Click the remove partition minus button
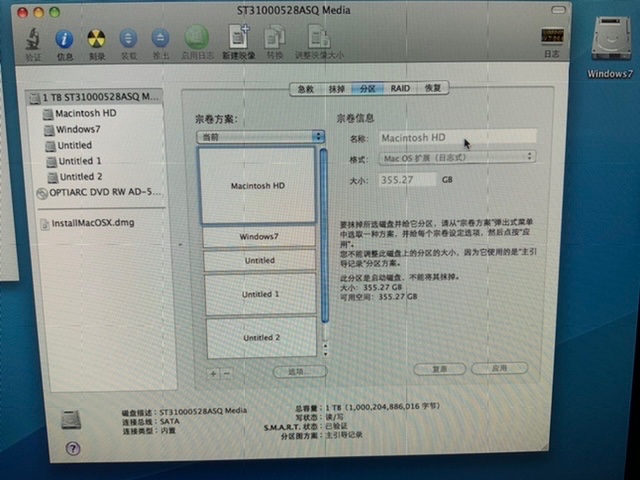Image resolution: width=640 pixels, height=480 pixels. click(227, 373)
